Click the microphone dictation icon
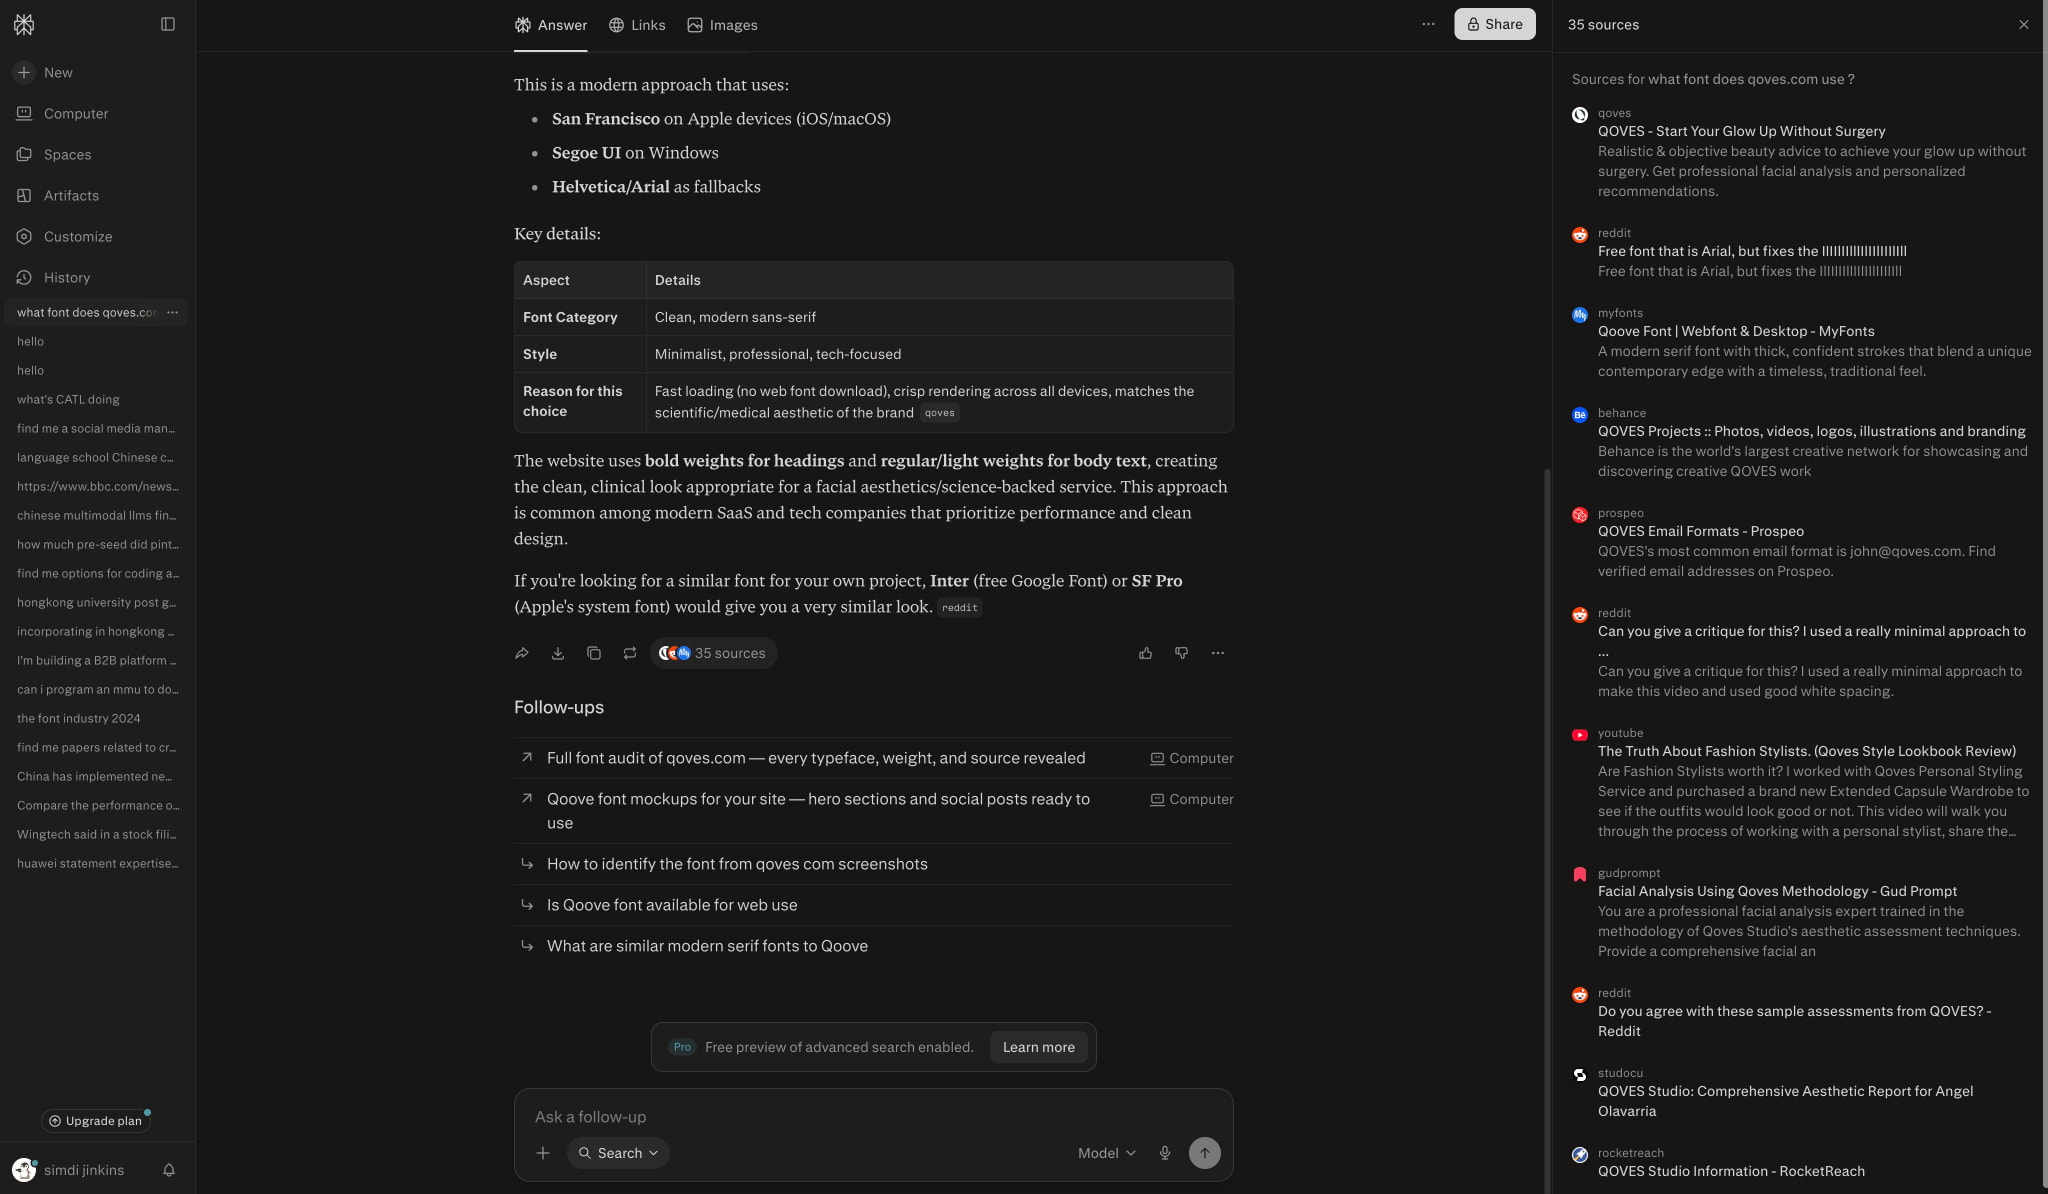This screenshot has width=2048, height=1194. [x=1165, y=1154]
